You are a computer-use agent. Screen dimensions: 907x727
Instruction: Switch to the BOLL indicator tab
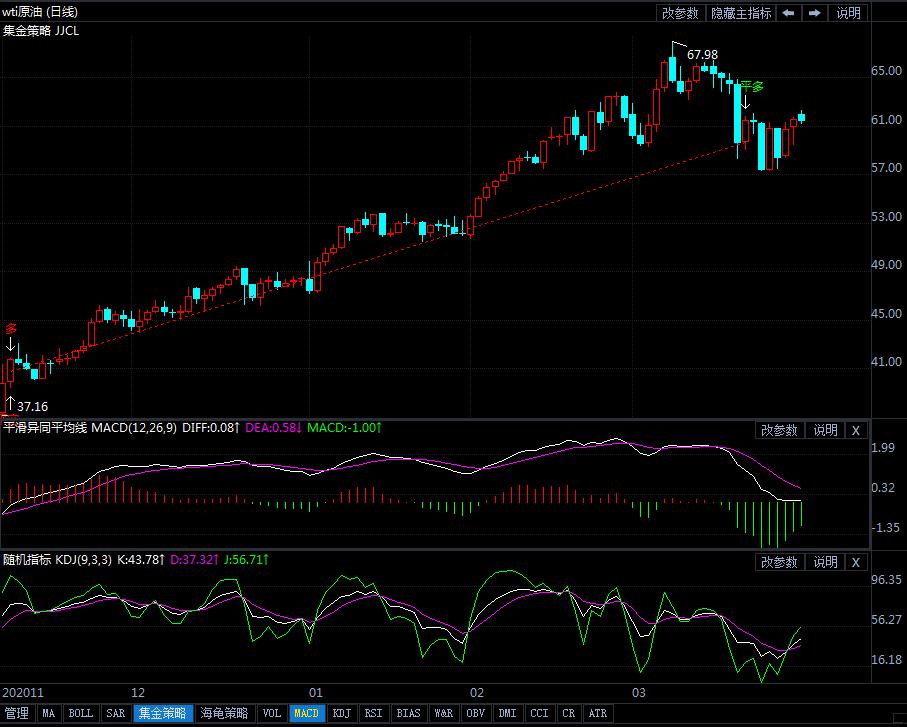[81, 714]
